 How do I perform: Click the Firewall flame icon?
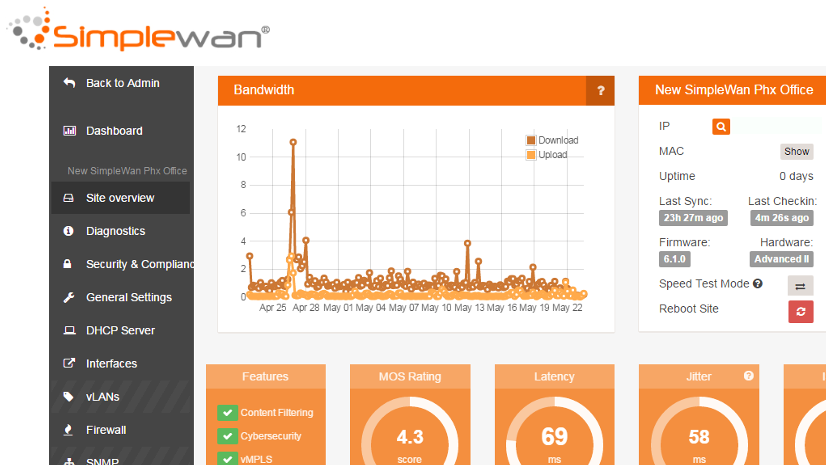pos(69,430)
